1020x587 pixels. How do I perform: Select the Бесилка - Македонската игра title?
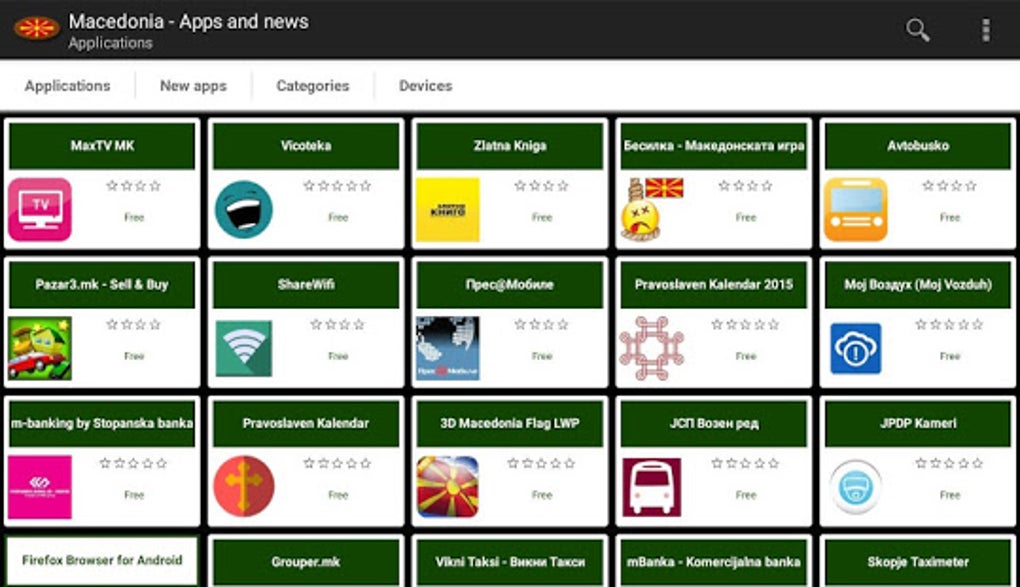[714, 146]
